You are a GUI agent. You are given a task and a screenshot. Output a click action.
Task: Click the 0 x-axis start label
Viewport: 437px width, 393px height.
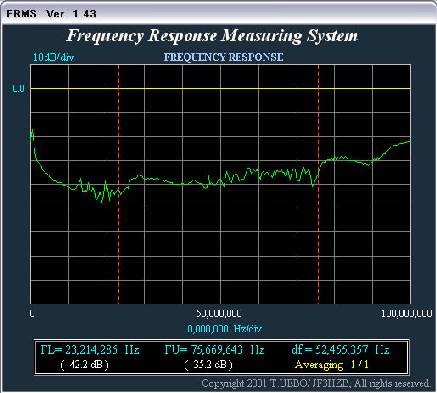tap(32, 314)
